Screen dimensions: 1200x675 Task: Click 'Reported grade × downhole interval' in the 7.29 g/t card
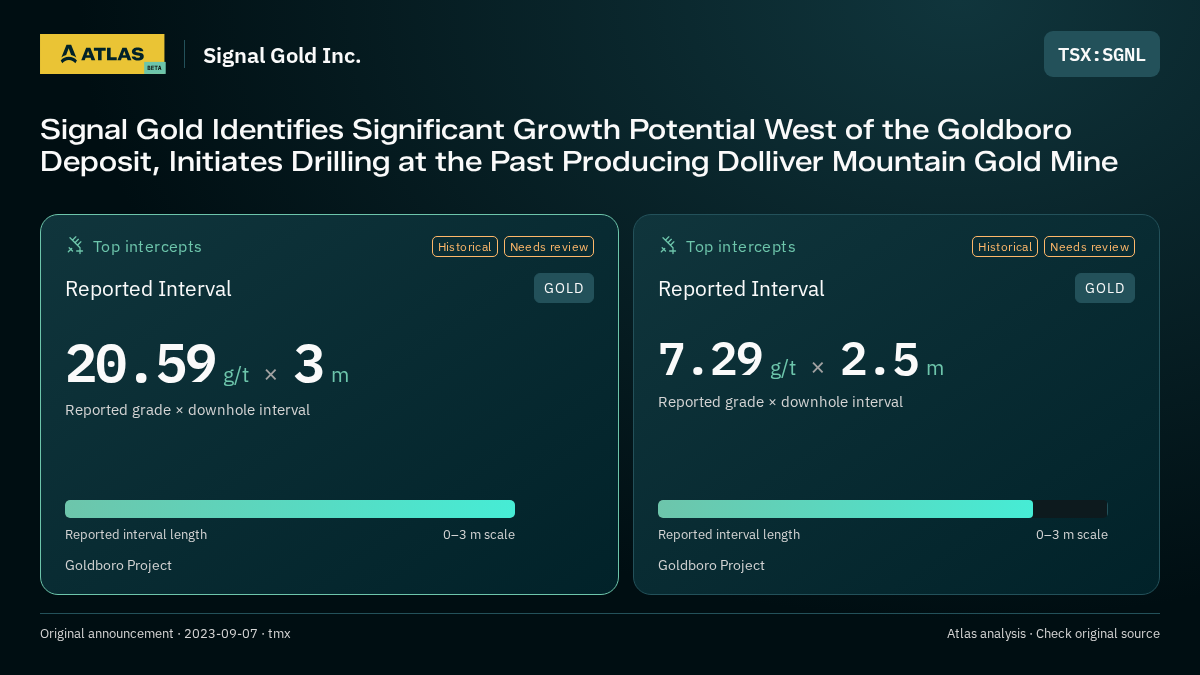(780, 402)
